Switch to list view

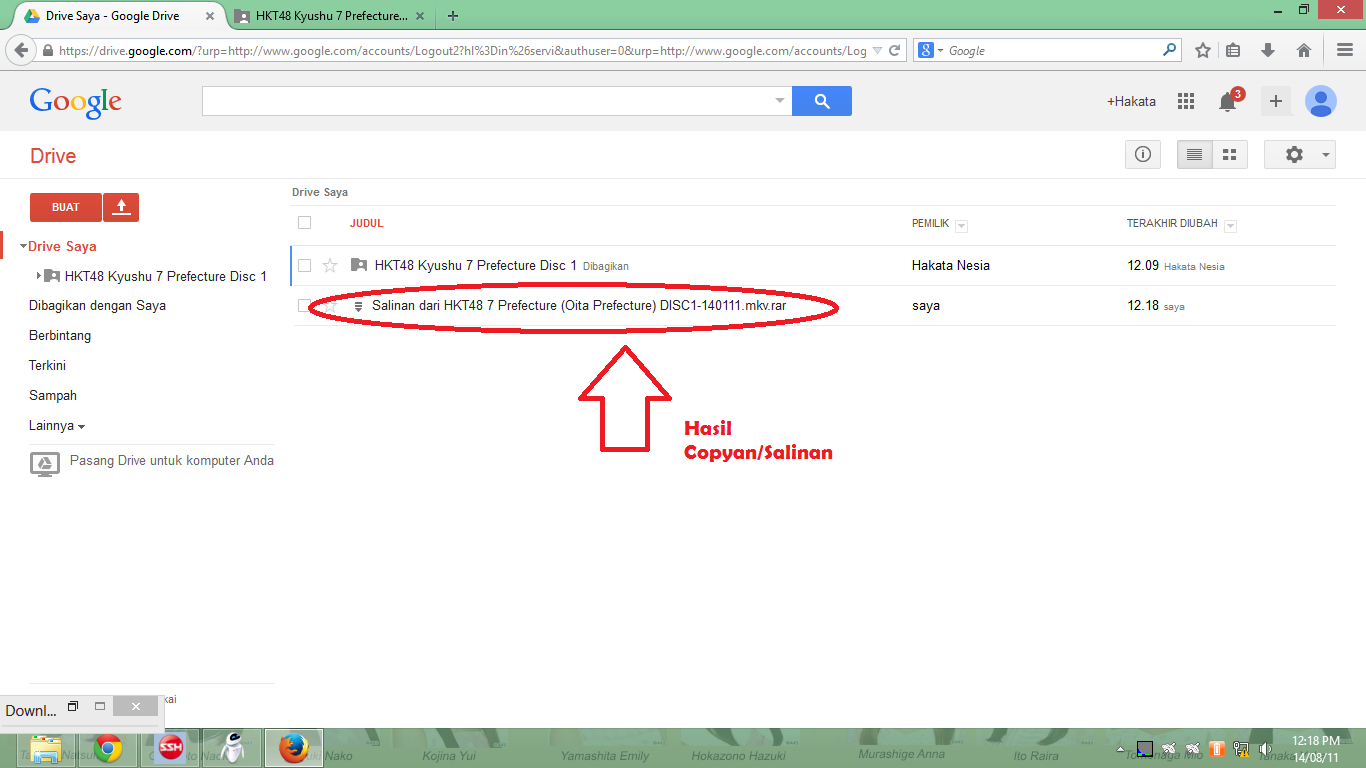1194,155
